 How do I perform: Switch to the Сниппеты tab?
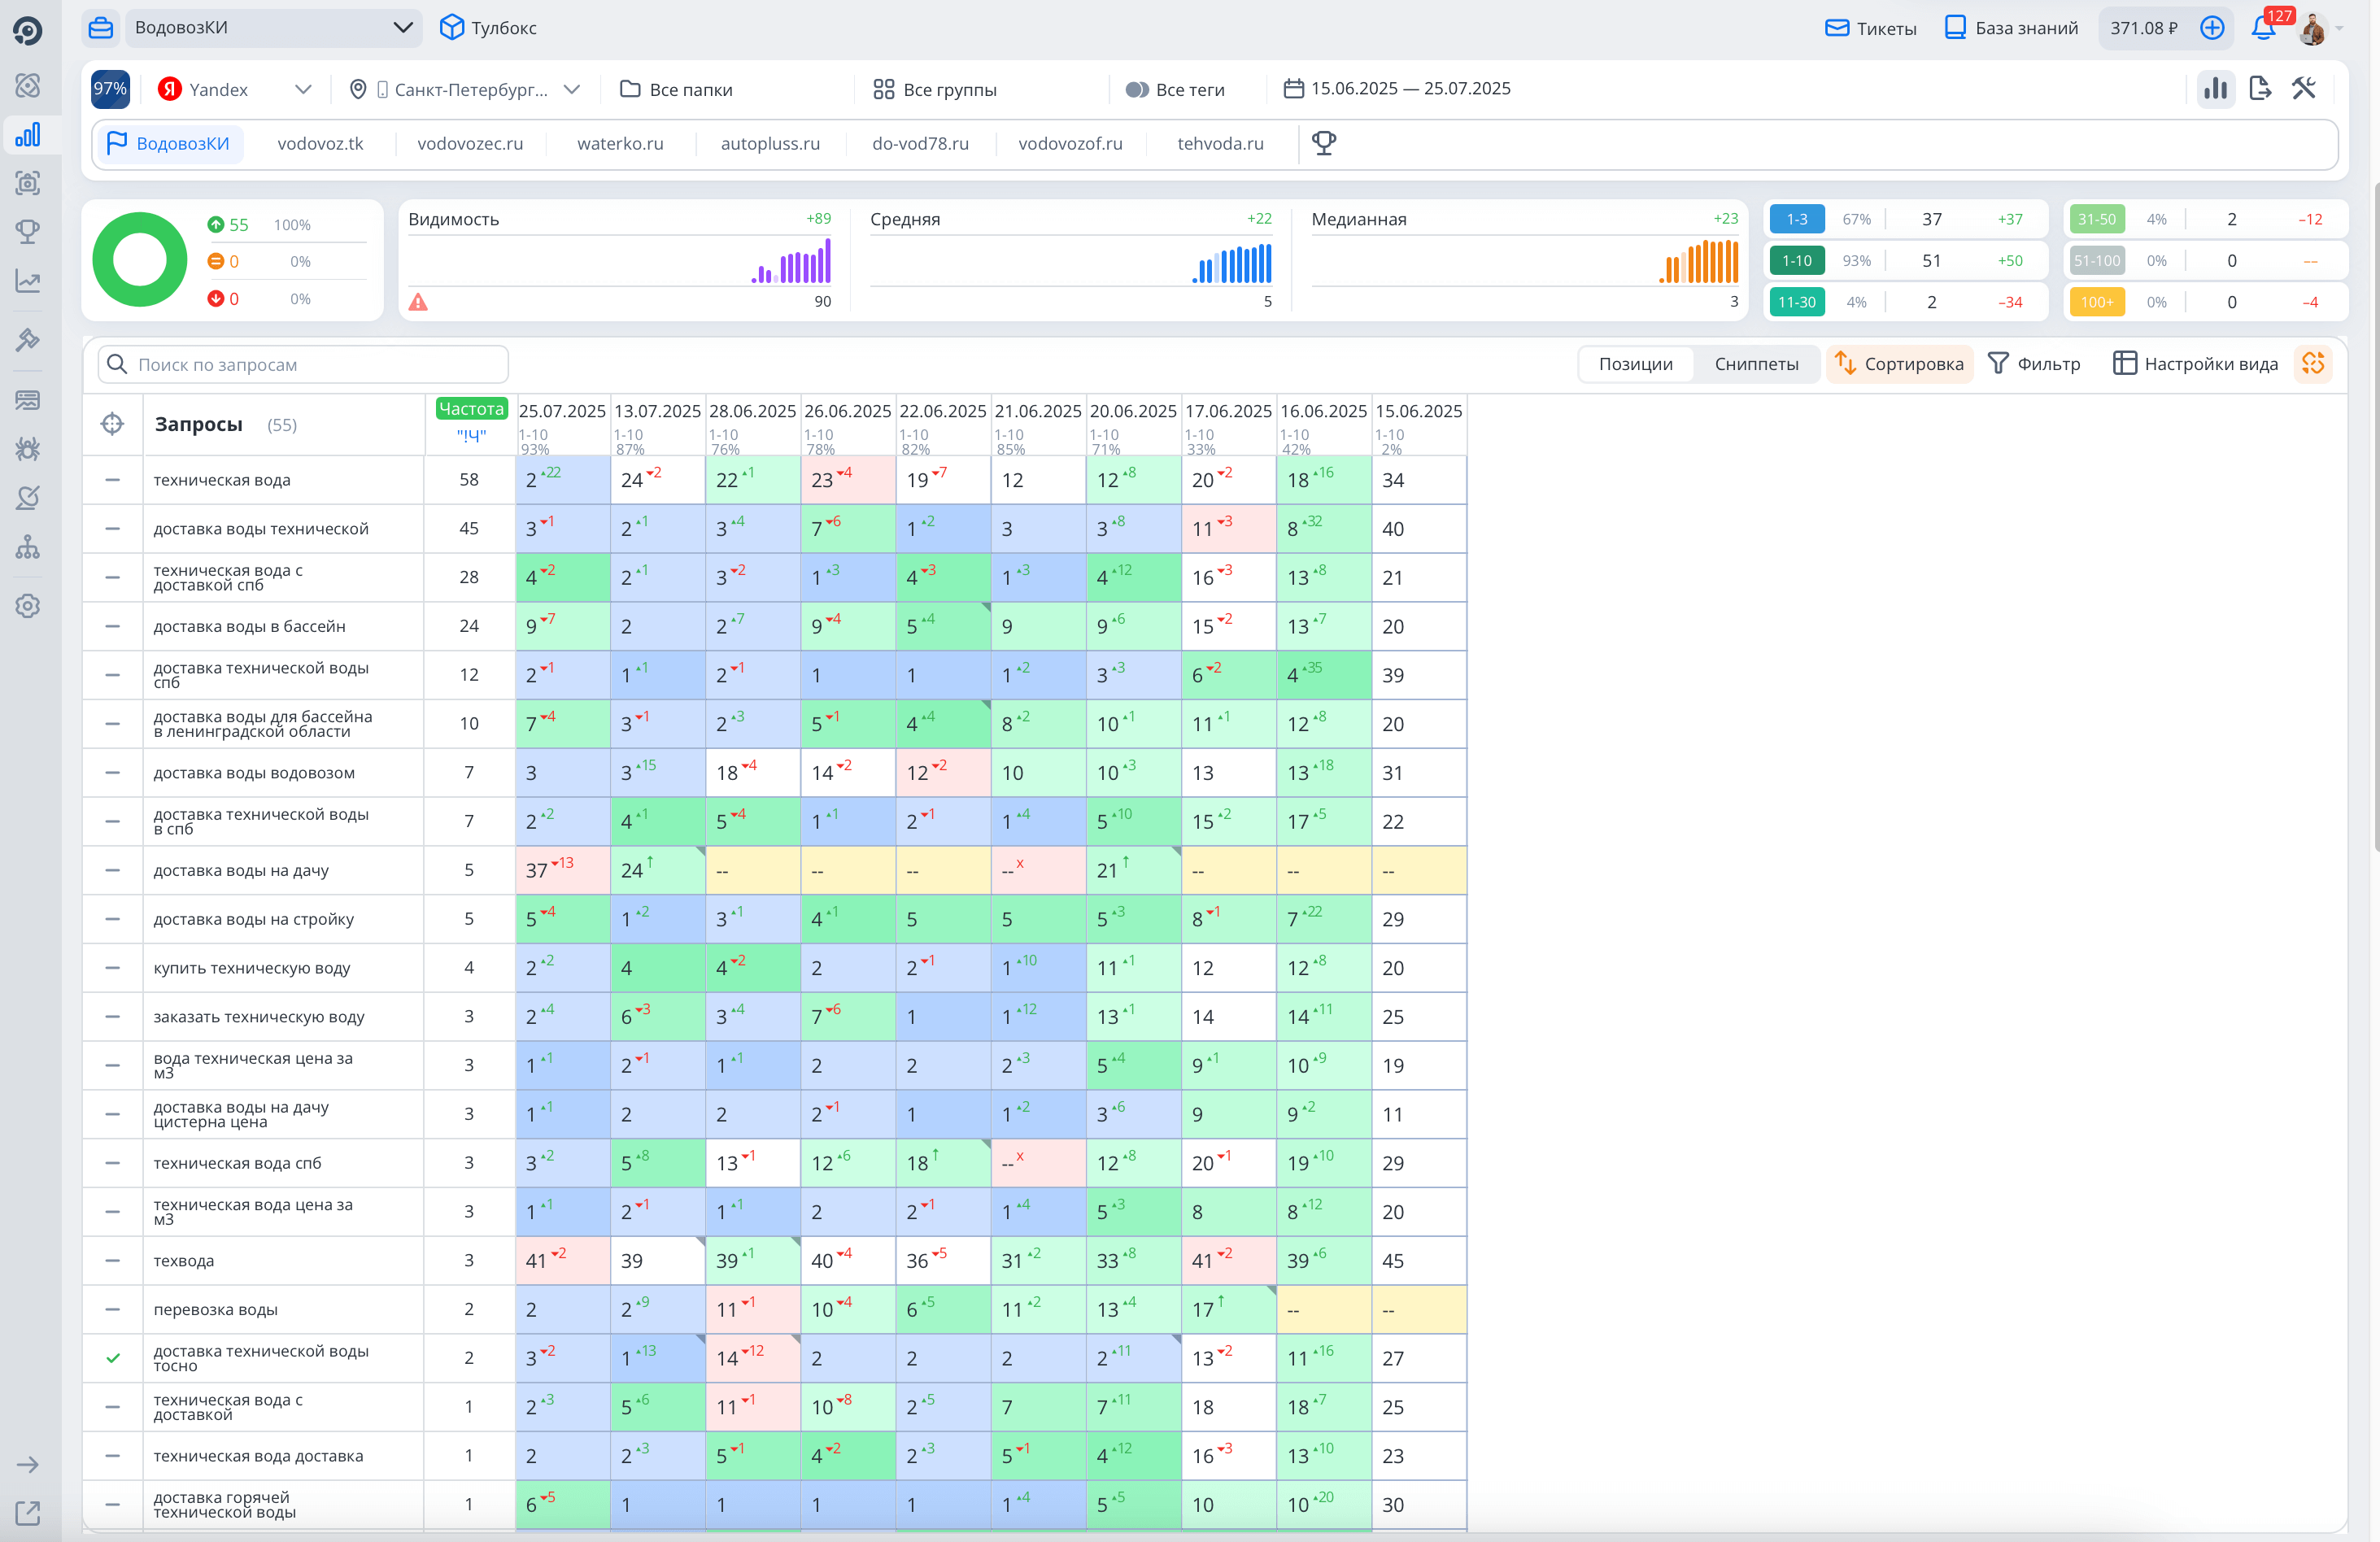(1756, 364)
